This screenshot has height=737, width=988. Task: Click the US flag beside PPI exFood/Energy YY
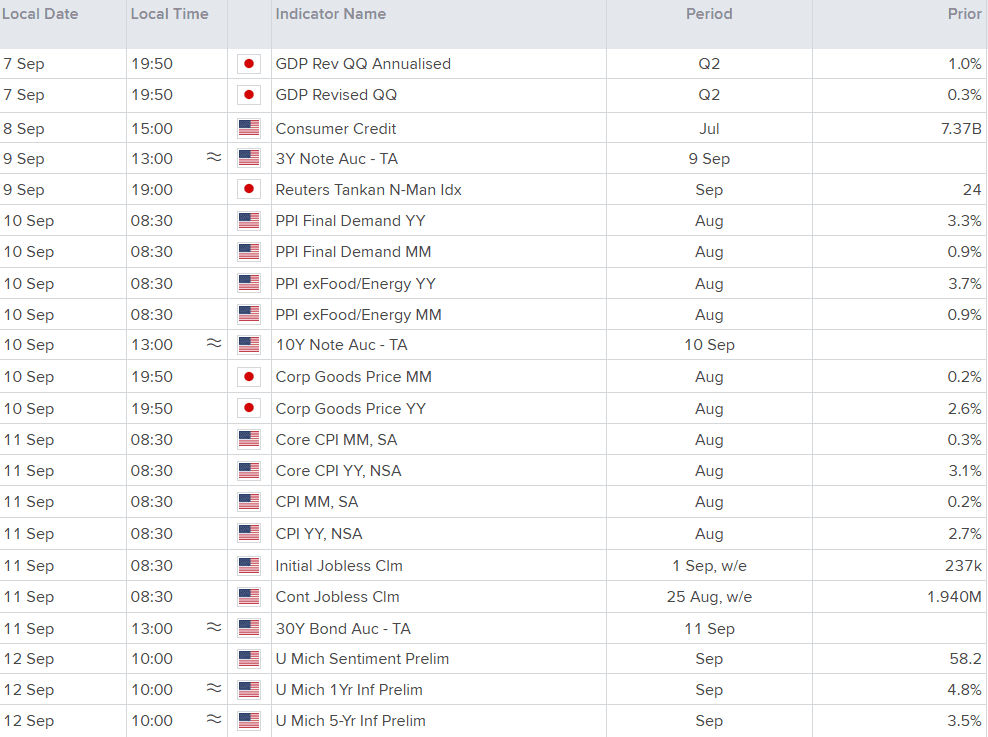[x=249, y=283]
